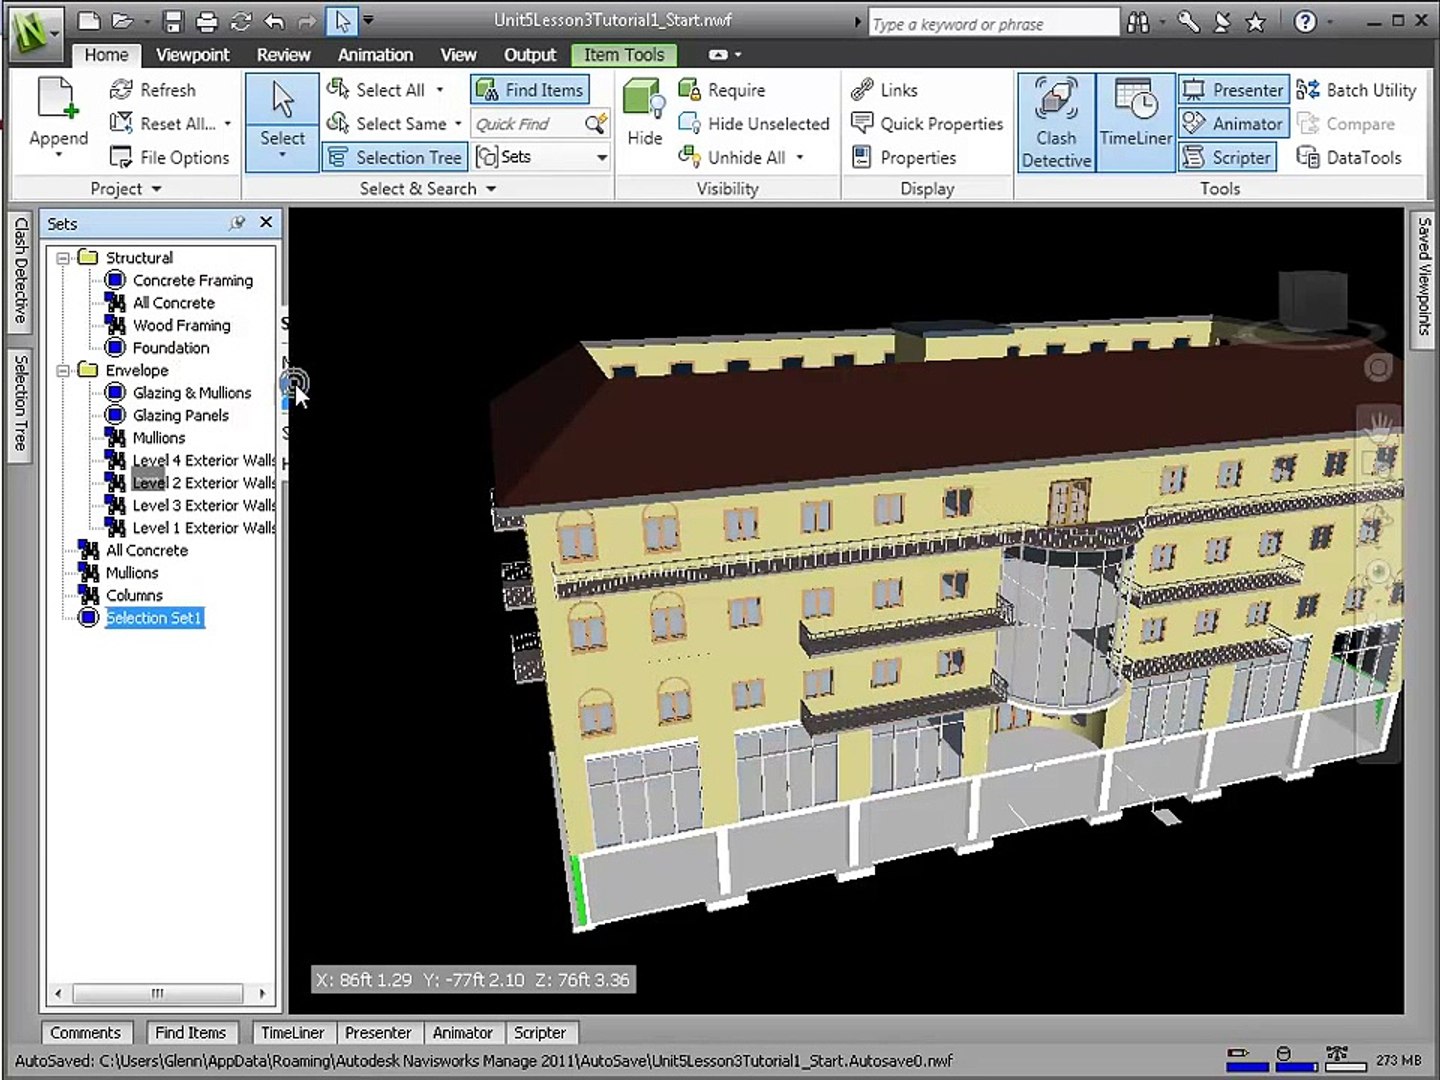Open the Animation ribbon tab

click(375, 55)
